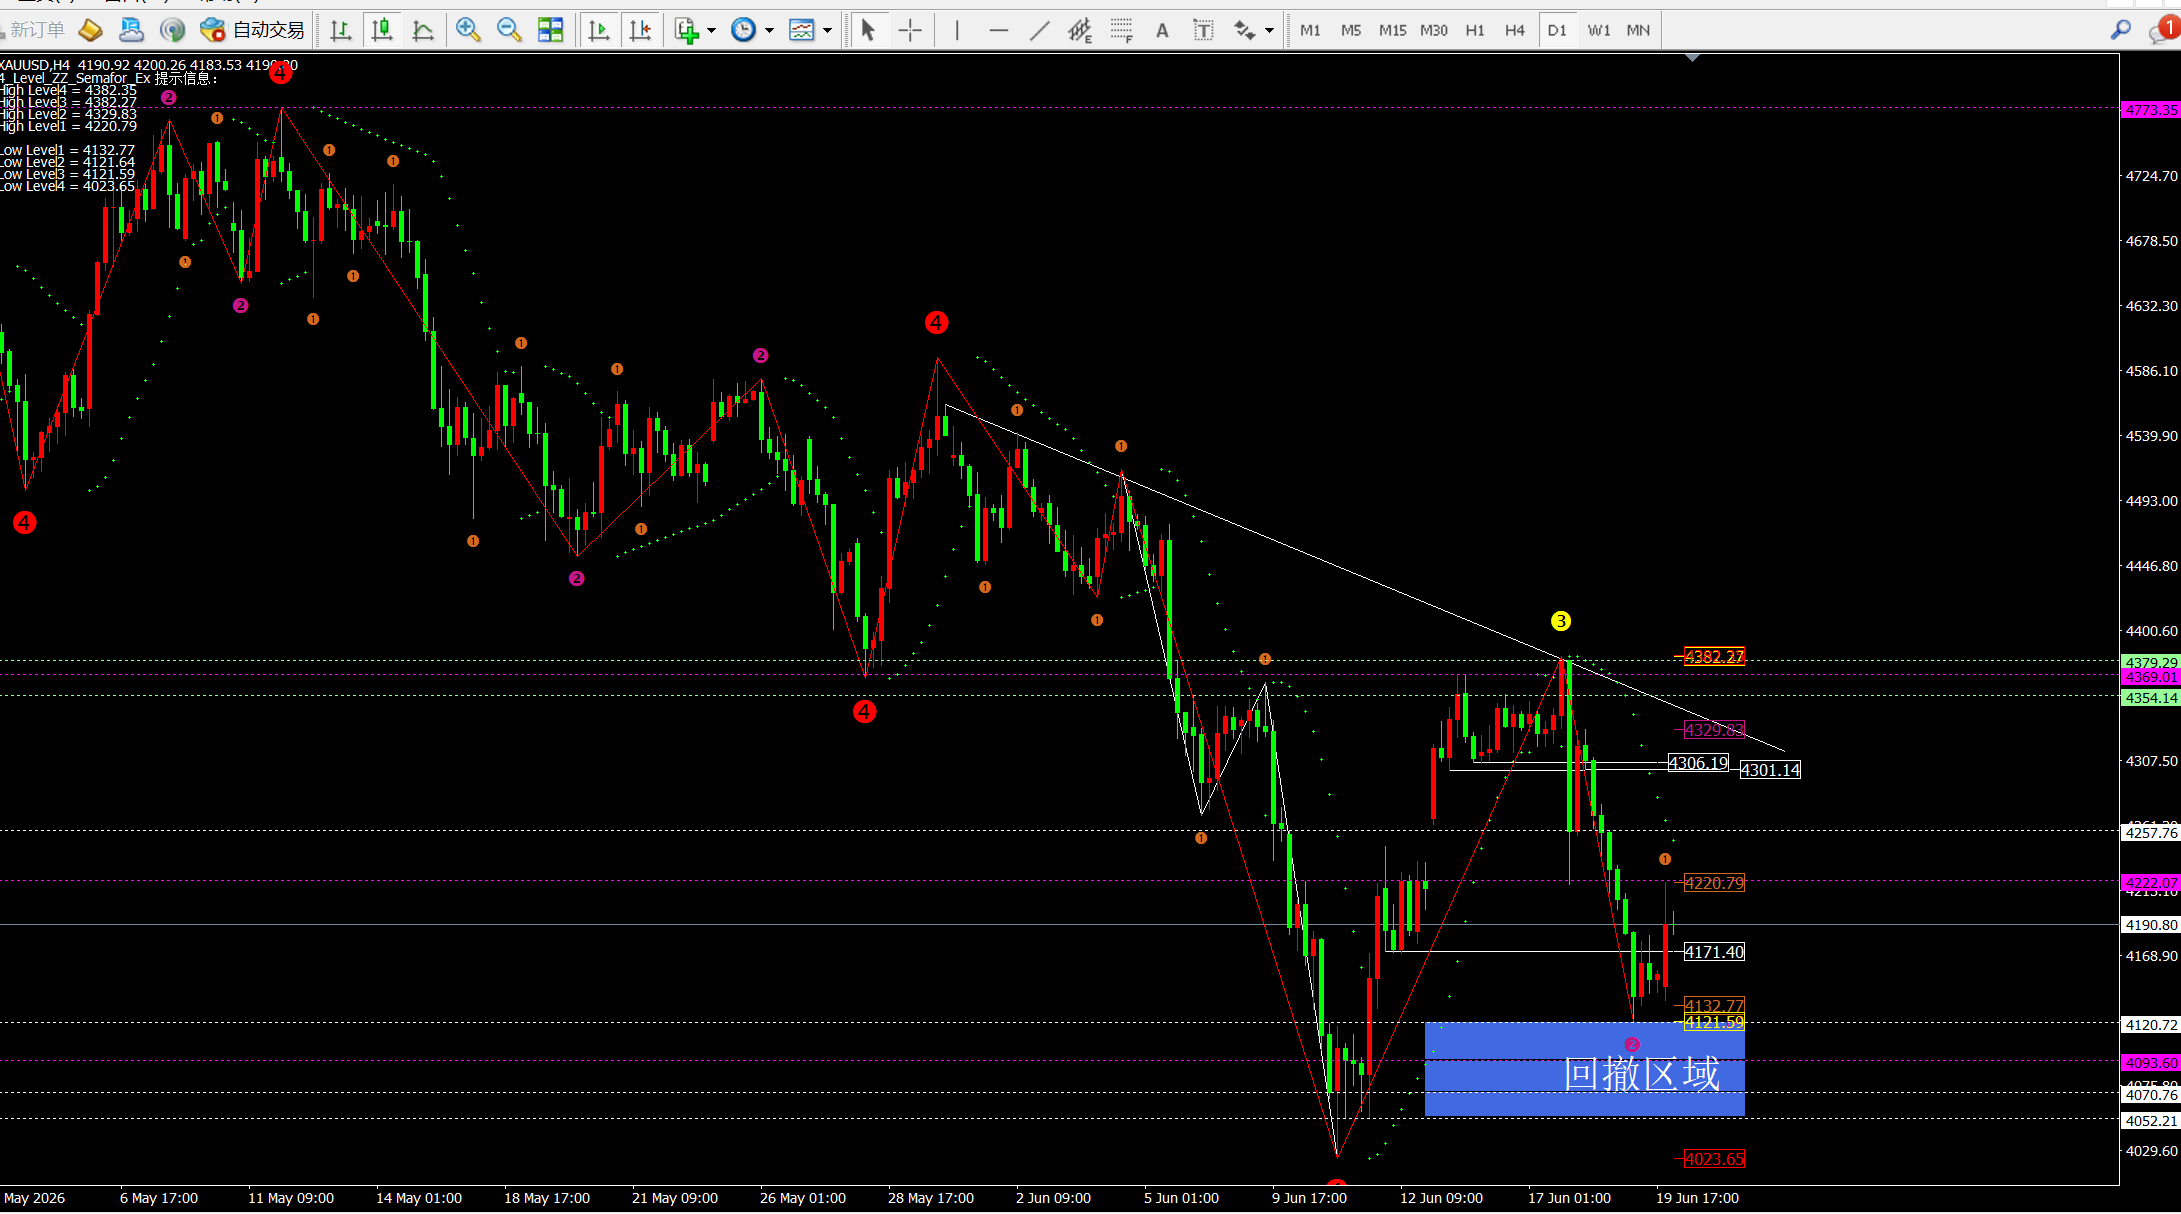The height and width of the screenshot is (1214, 2181).
Task: Tile chart windows with the grid icon
Action: [x=550, y=30]
